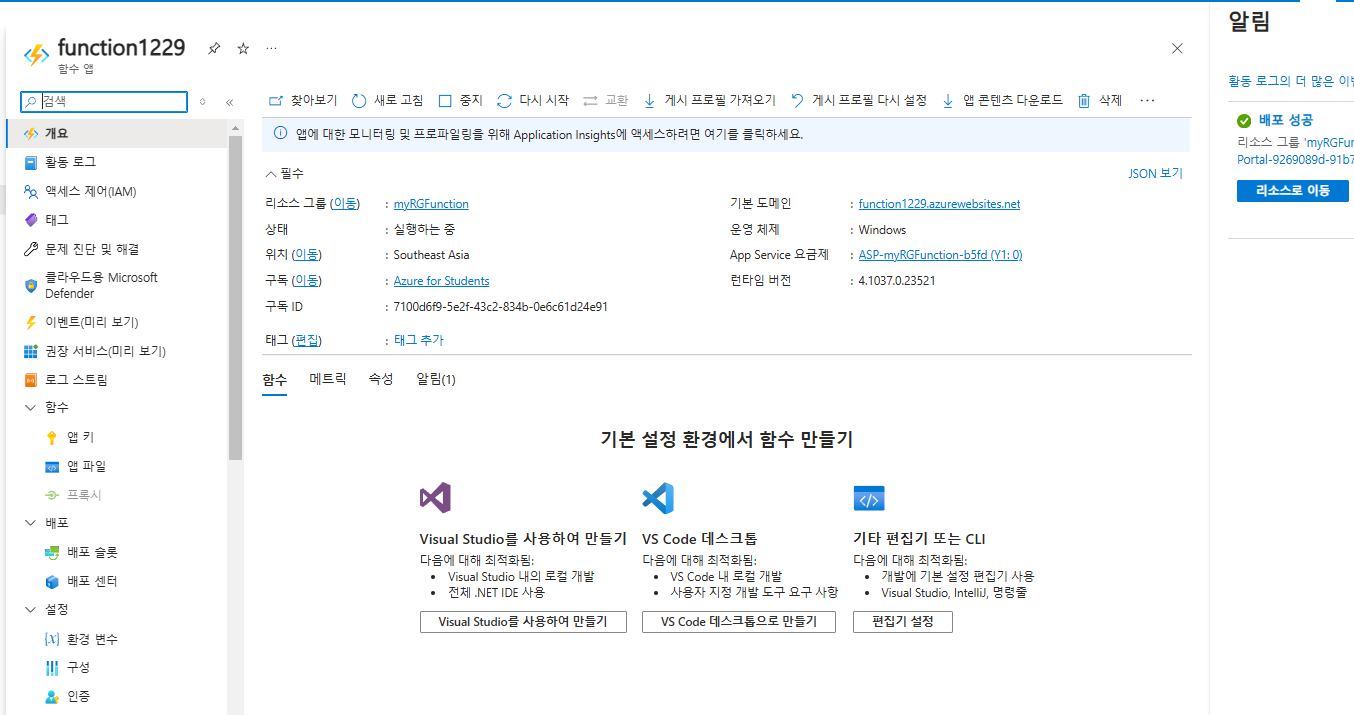Download app content via 앱 콘텐츠 다운로드
Viewport: 1354px width, 715px height.
coord(1002,100)
